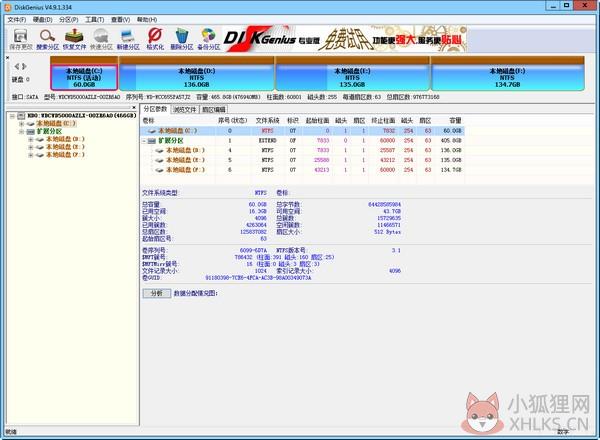
Task: Click the 备份分区 (Backup partition) toolbar icon
Action: [209, 39]
